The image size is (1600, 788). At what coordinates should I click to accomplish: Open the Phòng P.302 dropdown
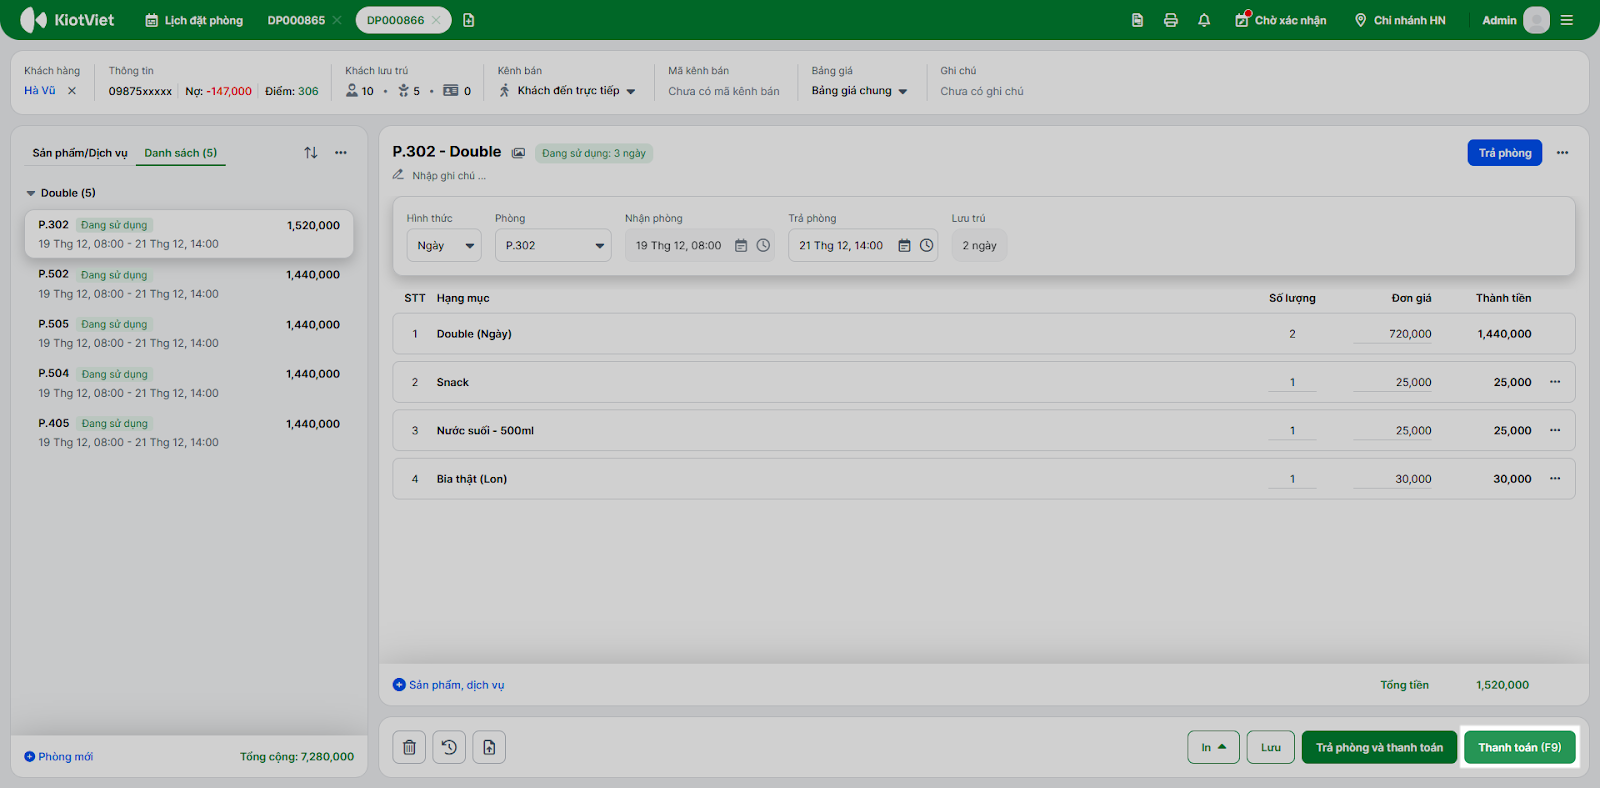(553, 246)
